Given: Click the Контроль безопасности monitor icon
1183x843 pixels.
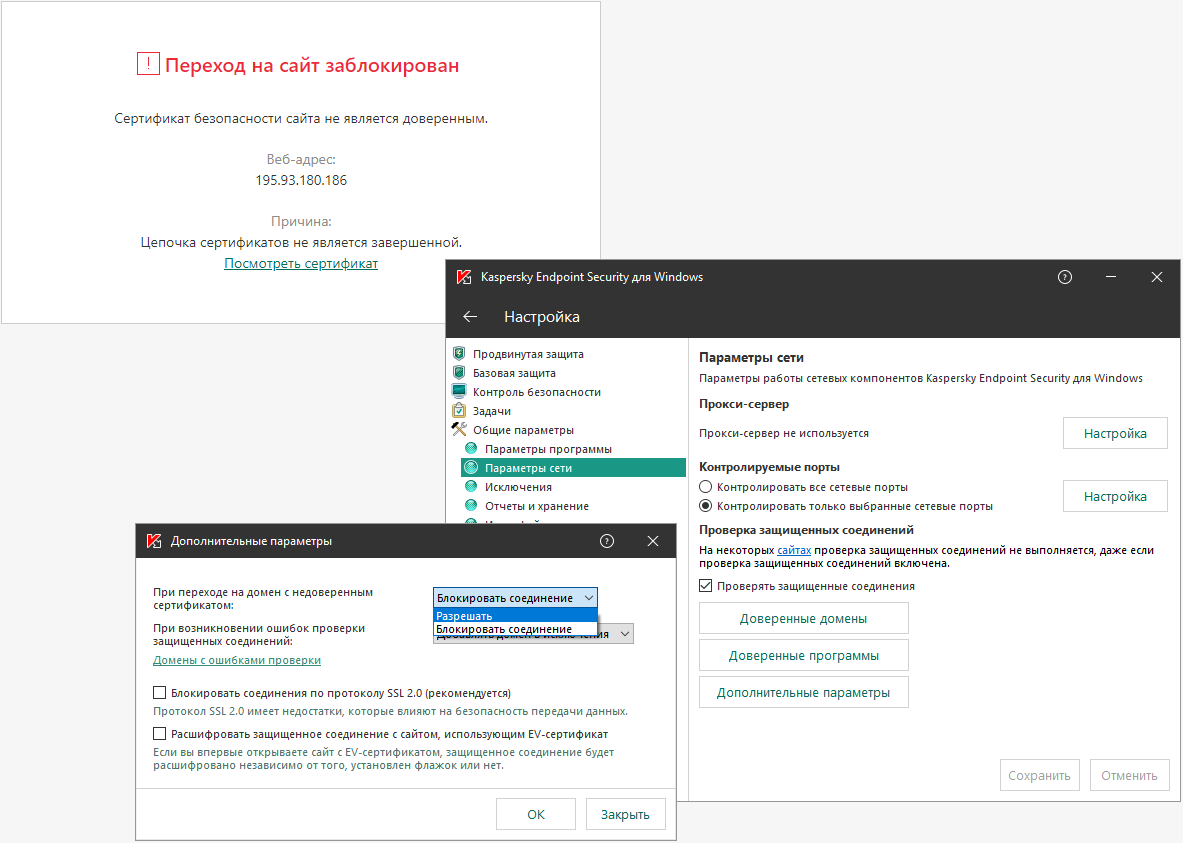Looking at the screenshot, I should [459, 391].
